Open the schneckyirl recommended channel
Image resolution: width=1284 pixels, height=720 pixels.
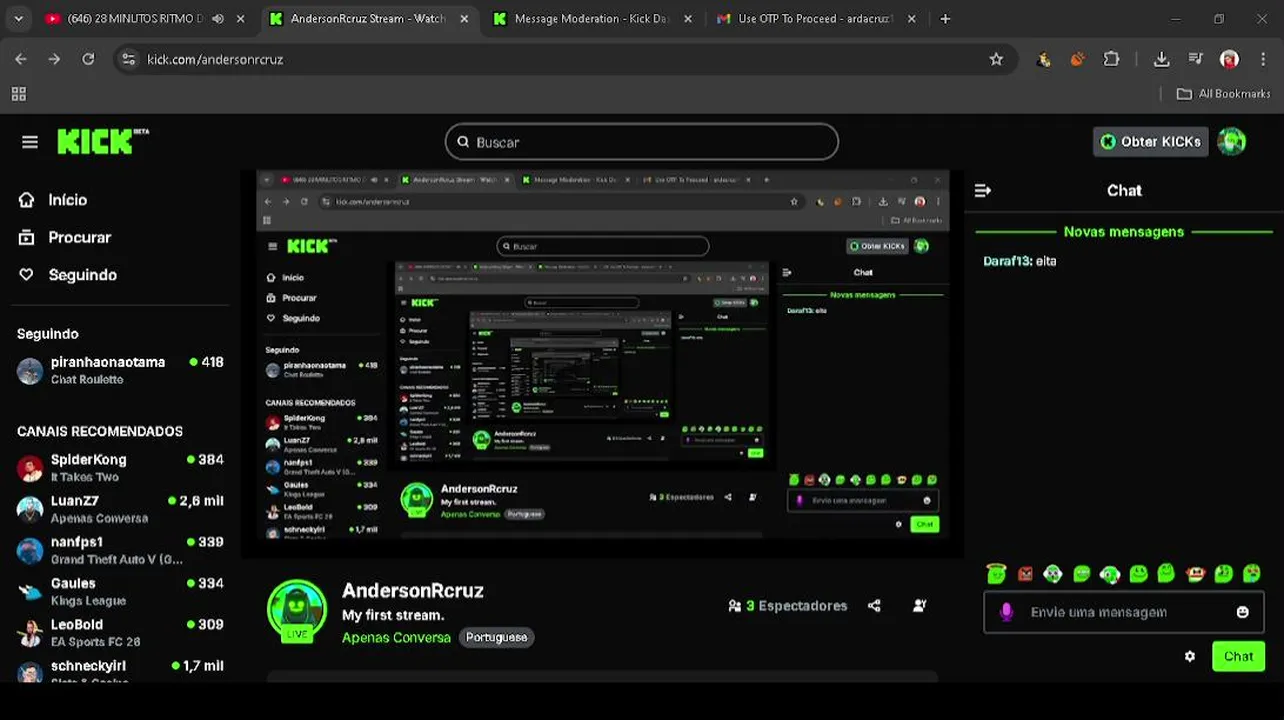(120, 672)
